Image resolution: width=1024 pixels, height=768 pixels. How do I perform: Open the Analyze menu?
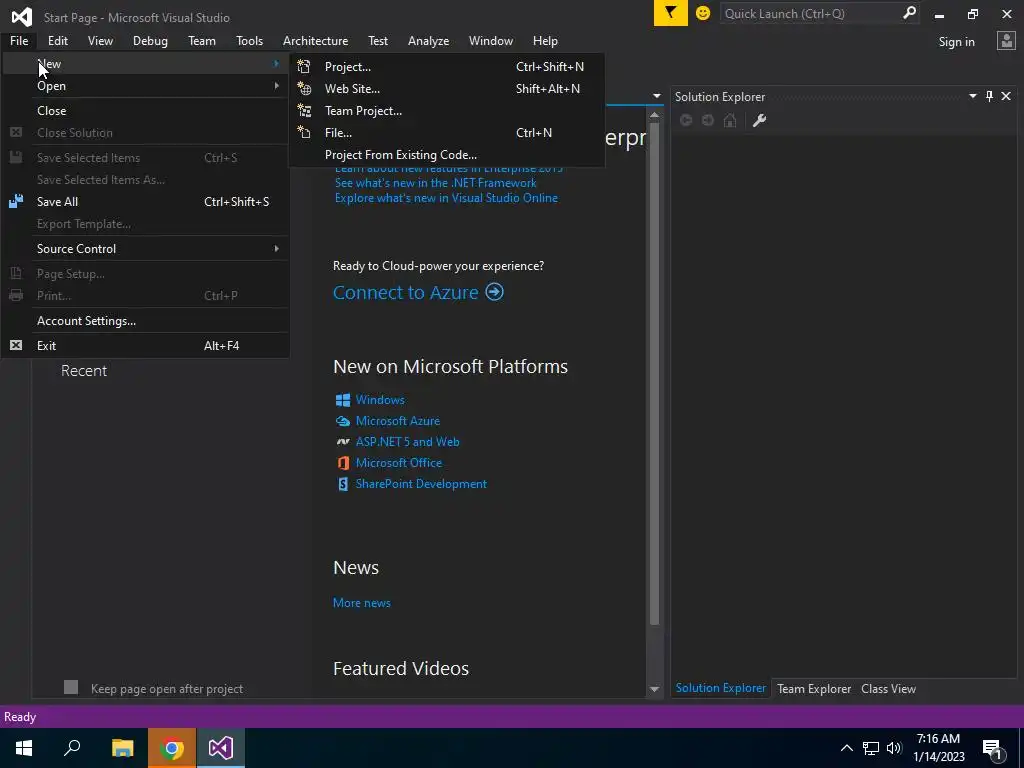pos(428,40)
